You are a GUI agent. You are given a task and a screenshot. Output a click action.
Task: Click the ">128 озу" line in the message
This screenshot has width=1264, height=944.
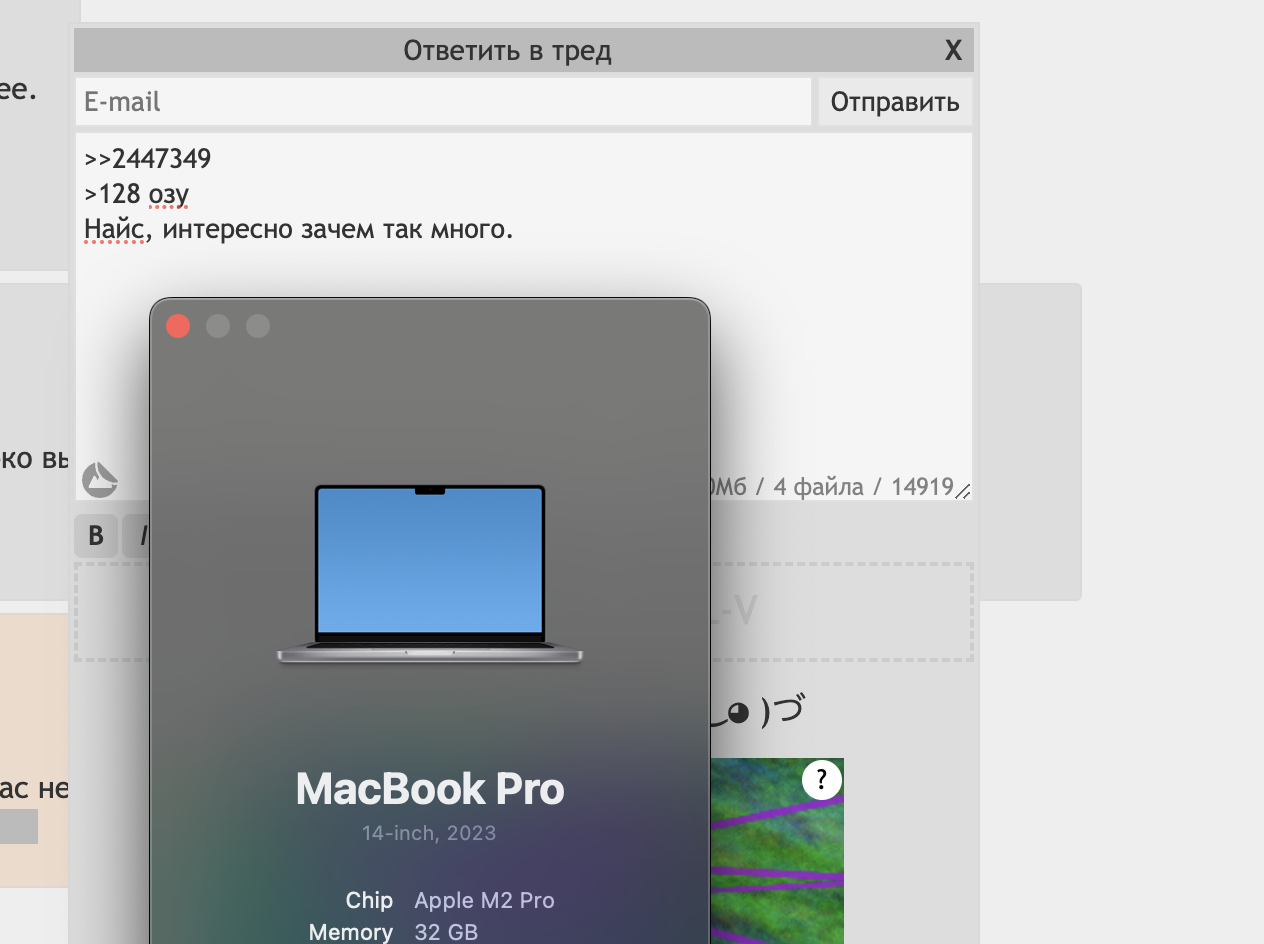pyautogui.click(x=136, y=194)
